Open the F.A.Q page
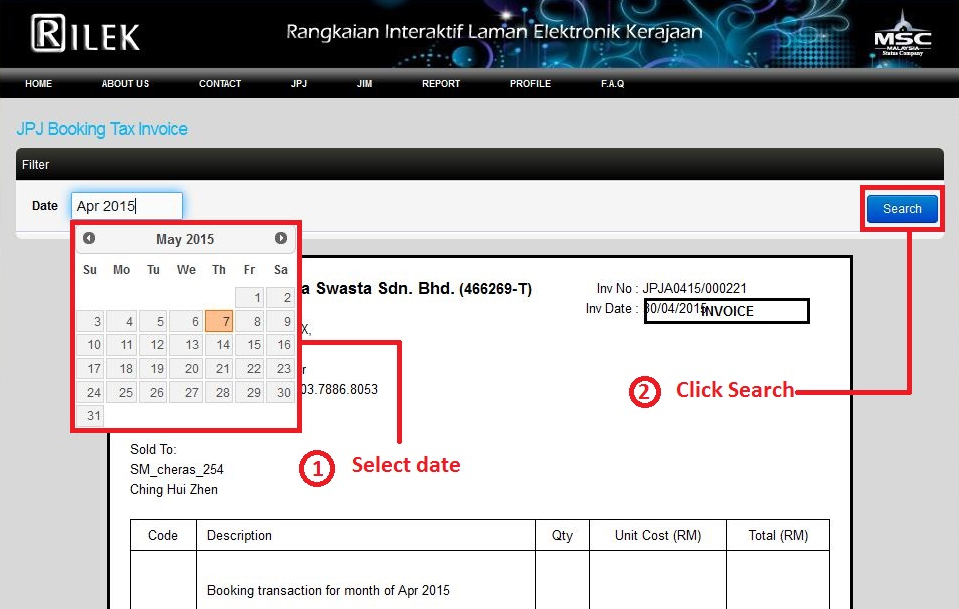959x609 pixels. tap(612, 84)
